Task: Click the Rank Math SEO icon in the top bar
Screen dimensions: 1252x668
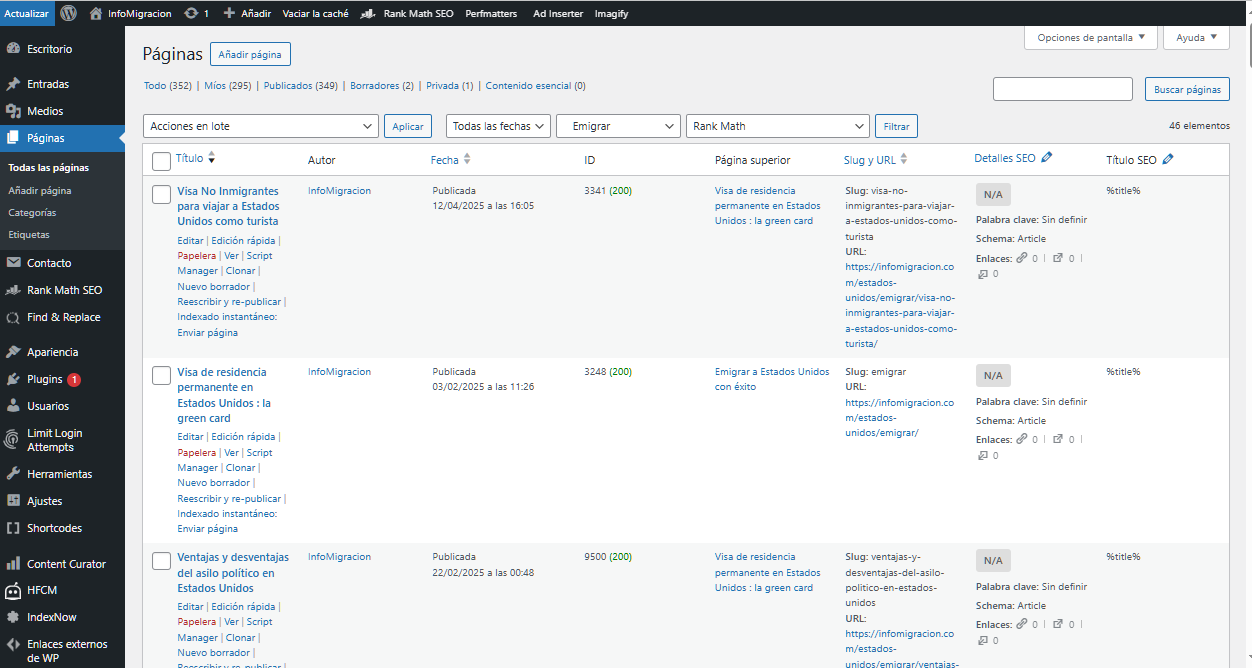Action: [x=368, y=14]
